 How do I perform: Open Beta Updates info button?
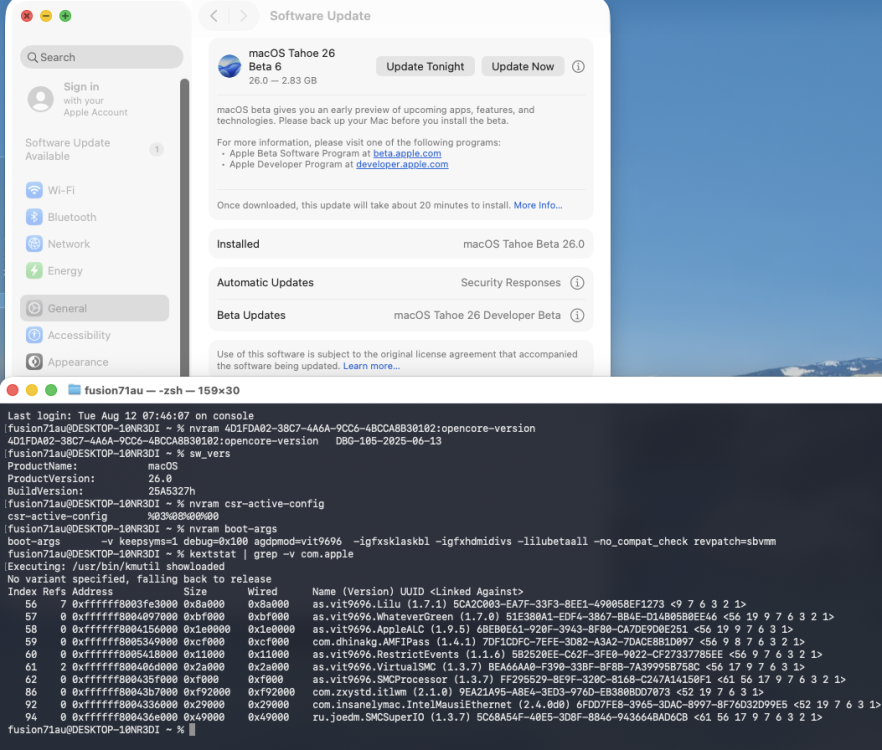tap(577, 315)
